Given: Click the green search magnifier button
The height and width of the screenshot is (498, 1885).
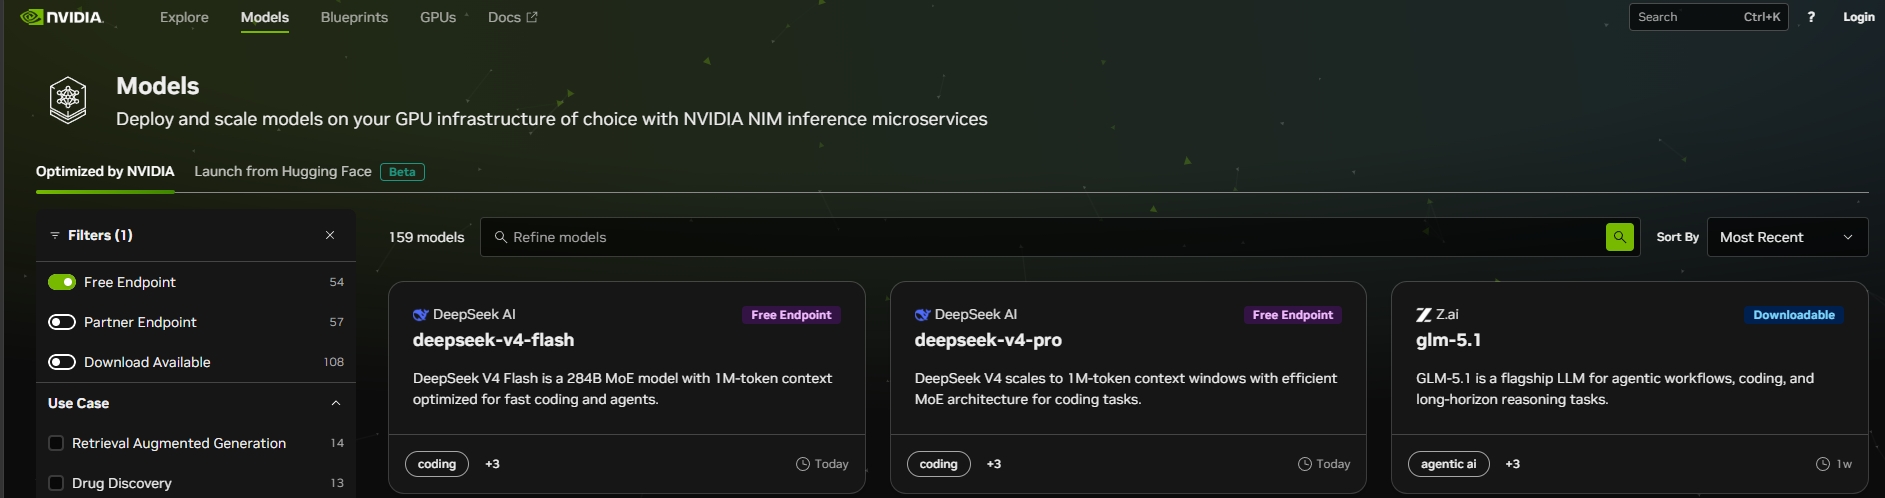Looking at the screenshot, I should click(x=1619, y=237).
